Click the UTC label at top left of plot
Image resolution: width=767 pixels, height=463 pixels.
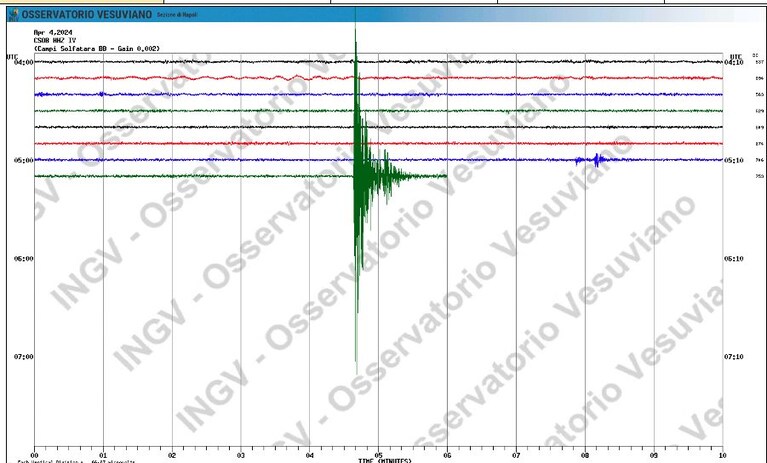(12, 57)
